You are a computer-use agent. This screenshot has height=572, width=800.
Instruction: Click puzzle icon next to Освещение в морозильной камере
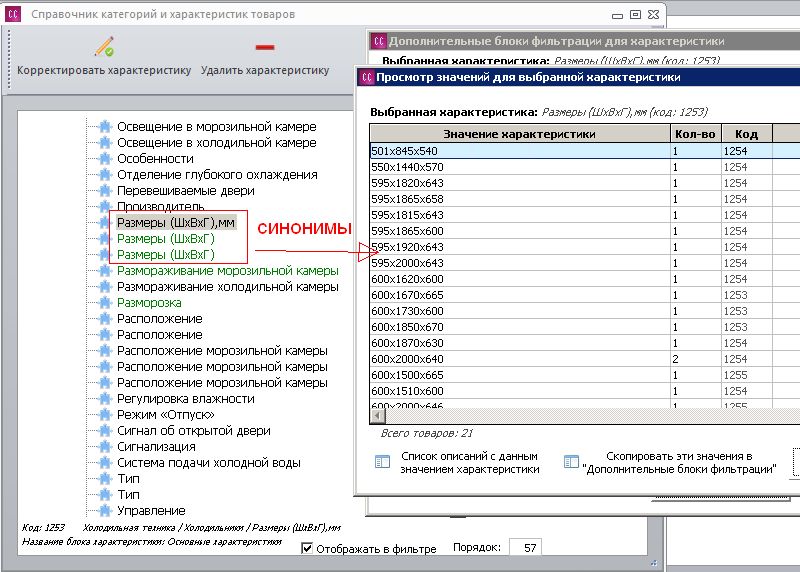pyautogui.click(x=105, y=127)
